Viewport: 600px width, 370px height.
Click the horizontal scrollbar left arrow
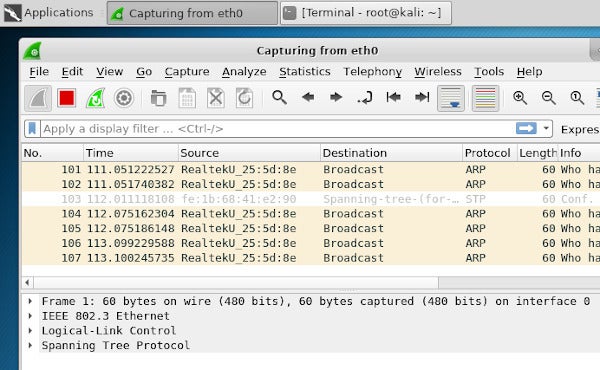click(27, 283)
